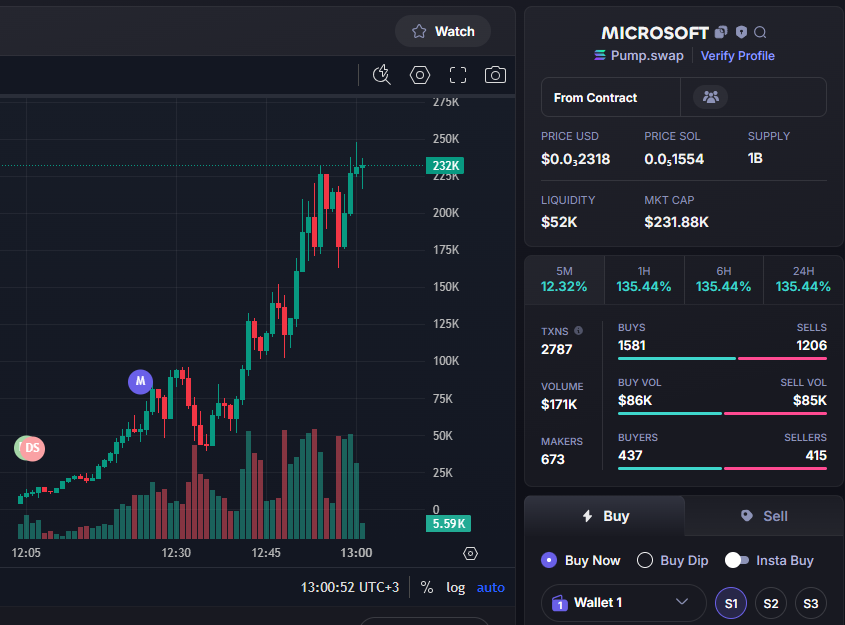Click the PRICE SOL value 0.0₅1554
The width and height of the screenshot is (845, 625).
point(674,159)
